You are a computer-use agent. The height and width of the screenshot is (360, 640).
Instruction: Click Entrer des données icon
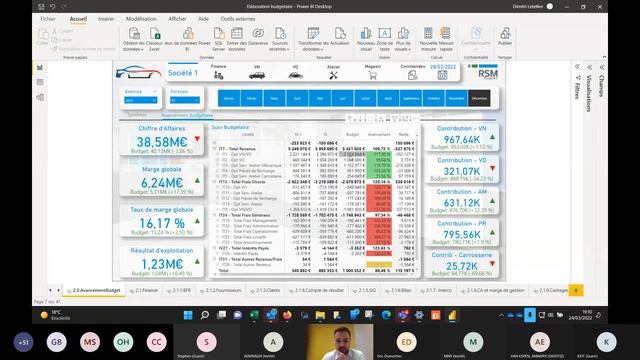pos(237,34)
